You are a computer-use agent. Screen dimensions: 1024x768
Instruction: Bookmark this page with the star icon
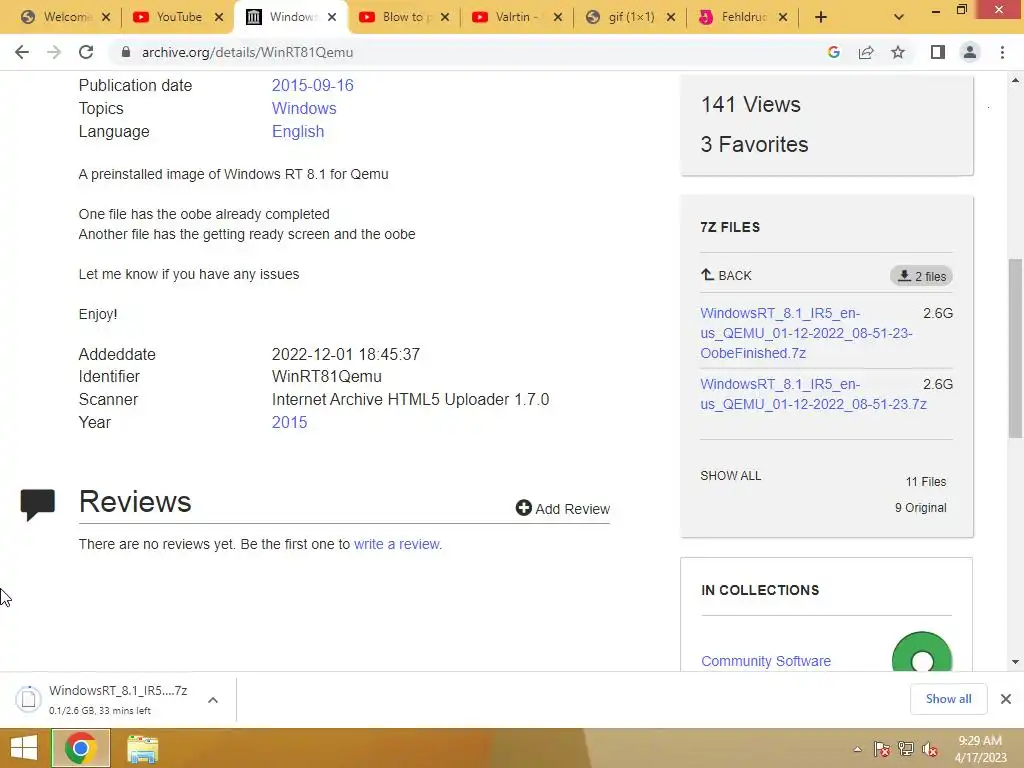(898, 52)
